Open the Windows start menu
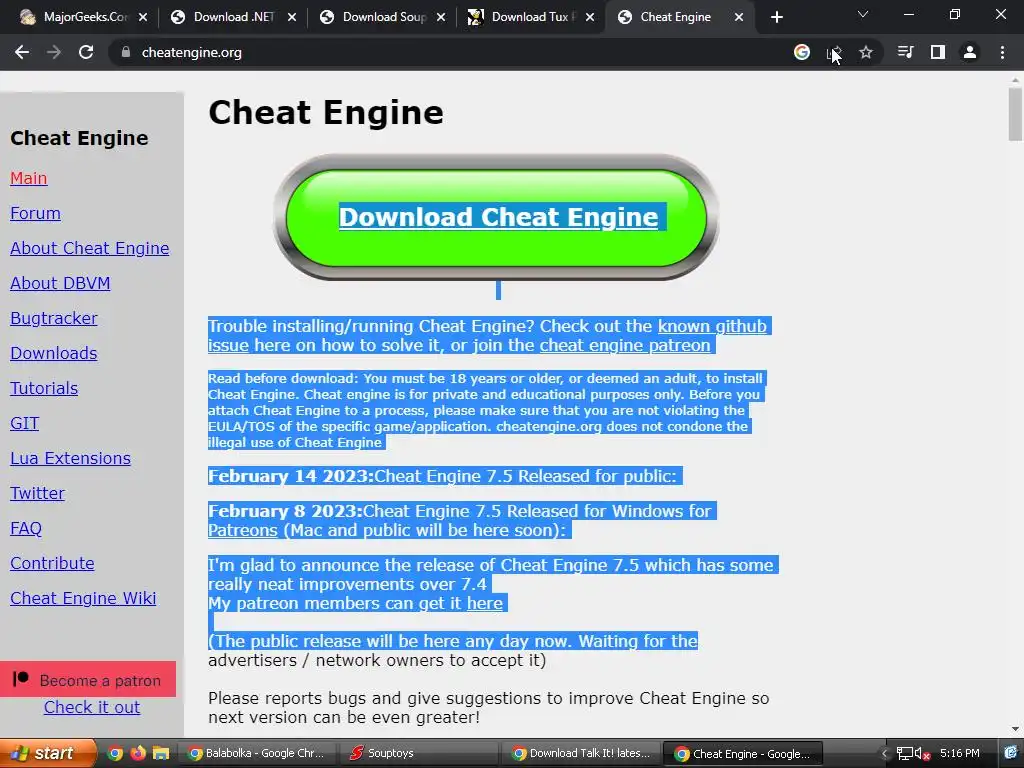This screenshot has height=768, width=1024. 47,753
